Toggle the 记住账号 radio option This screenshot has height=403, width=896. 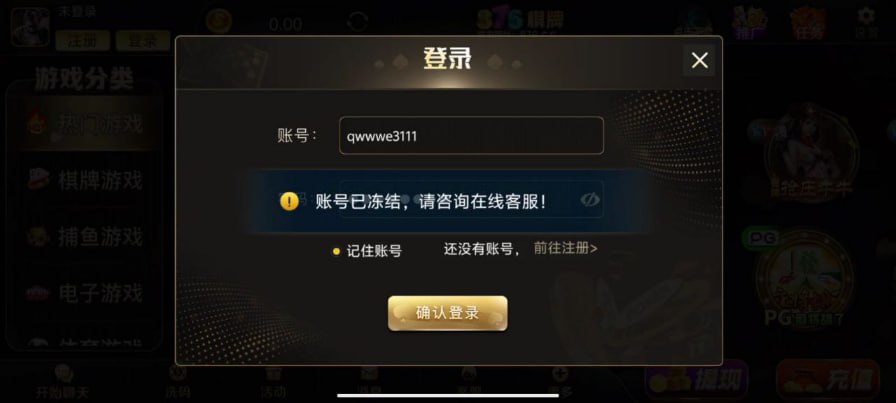coord(337,251)
